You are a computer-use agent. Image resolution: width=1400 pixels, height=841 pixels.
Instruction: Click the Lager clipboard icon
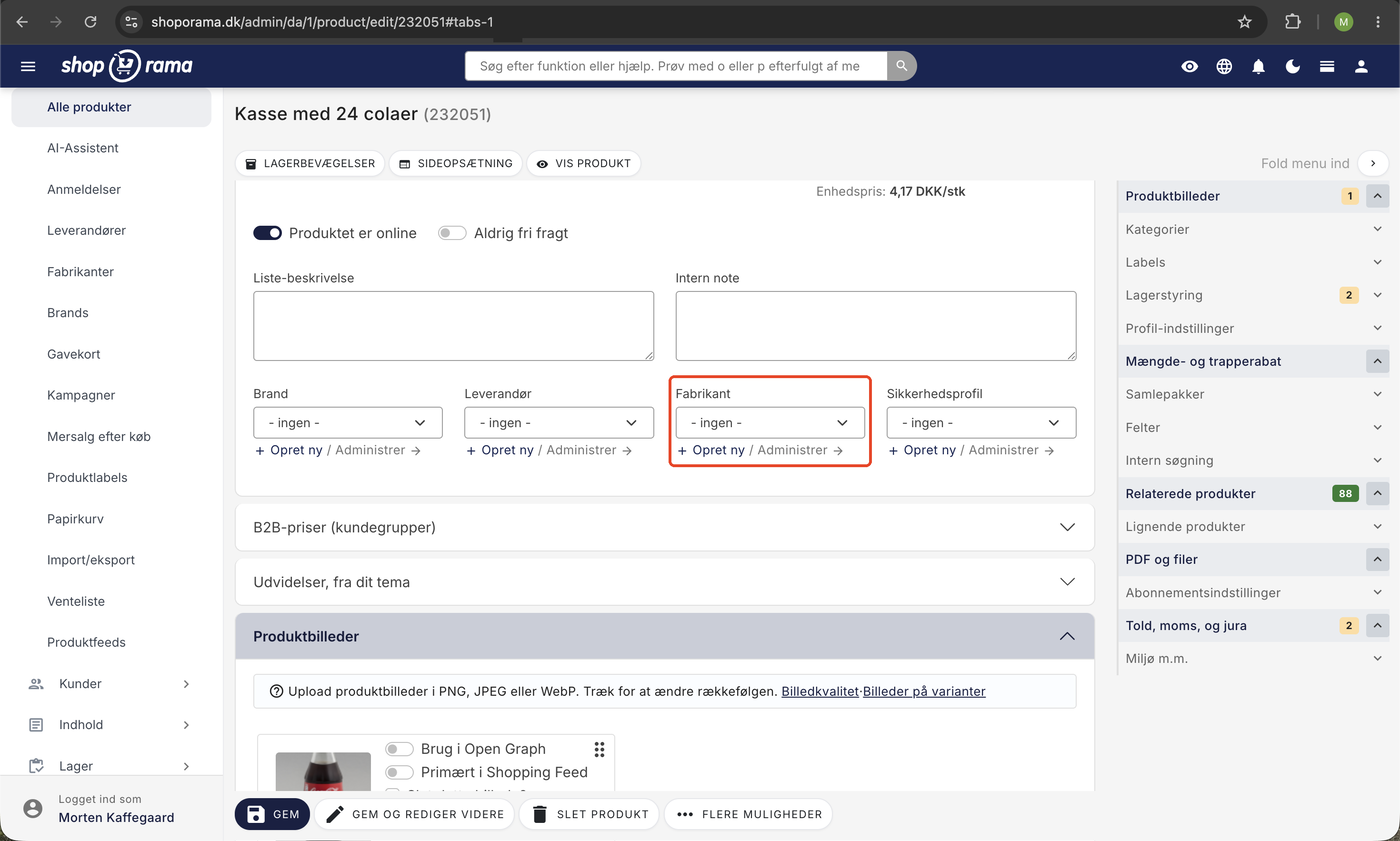(x=36, y=766)
